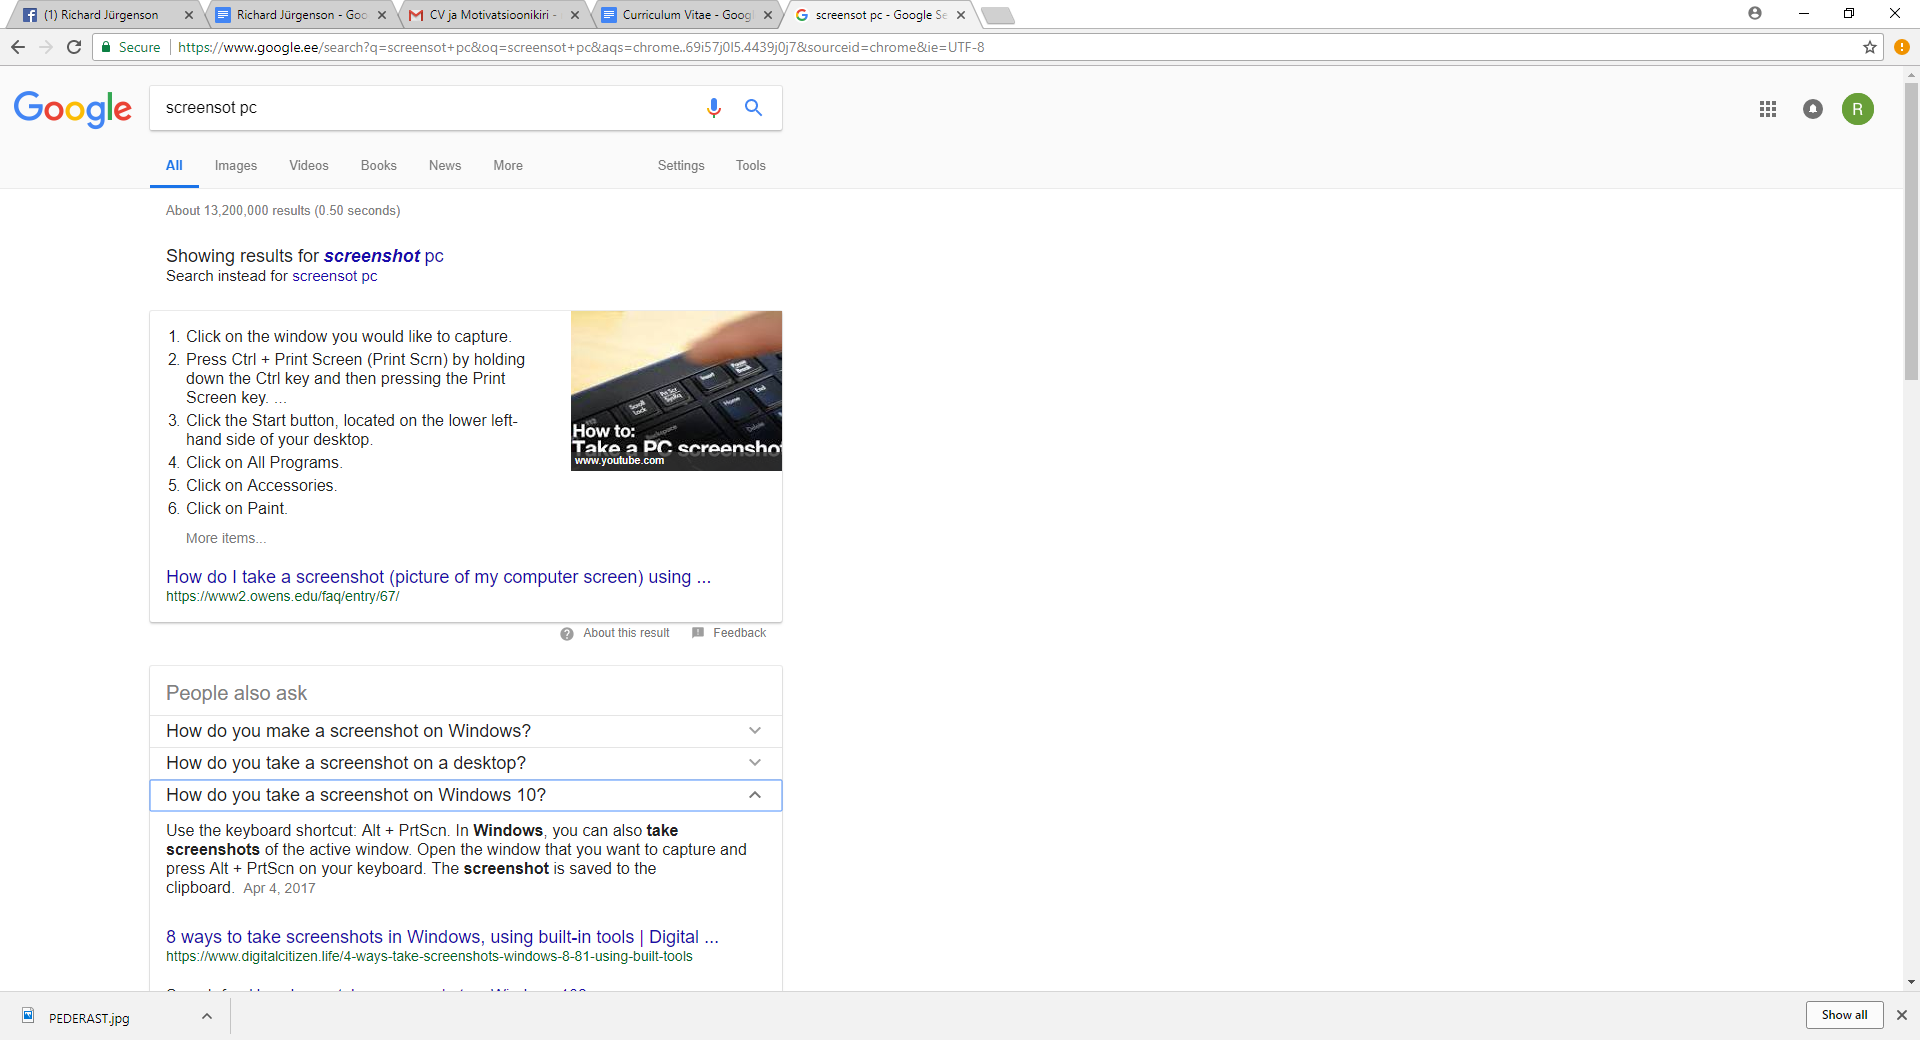The width and height of the screenshot is (1920, 1040).
Task: Click the browser address bar URL
Action: 581,47
